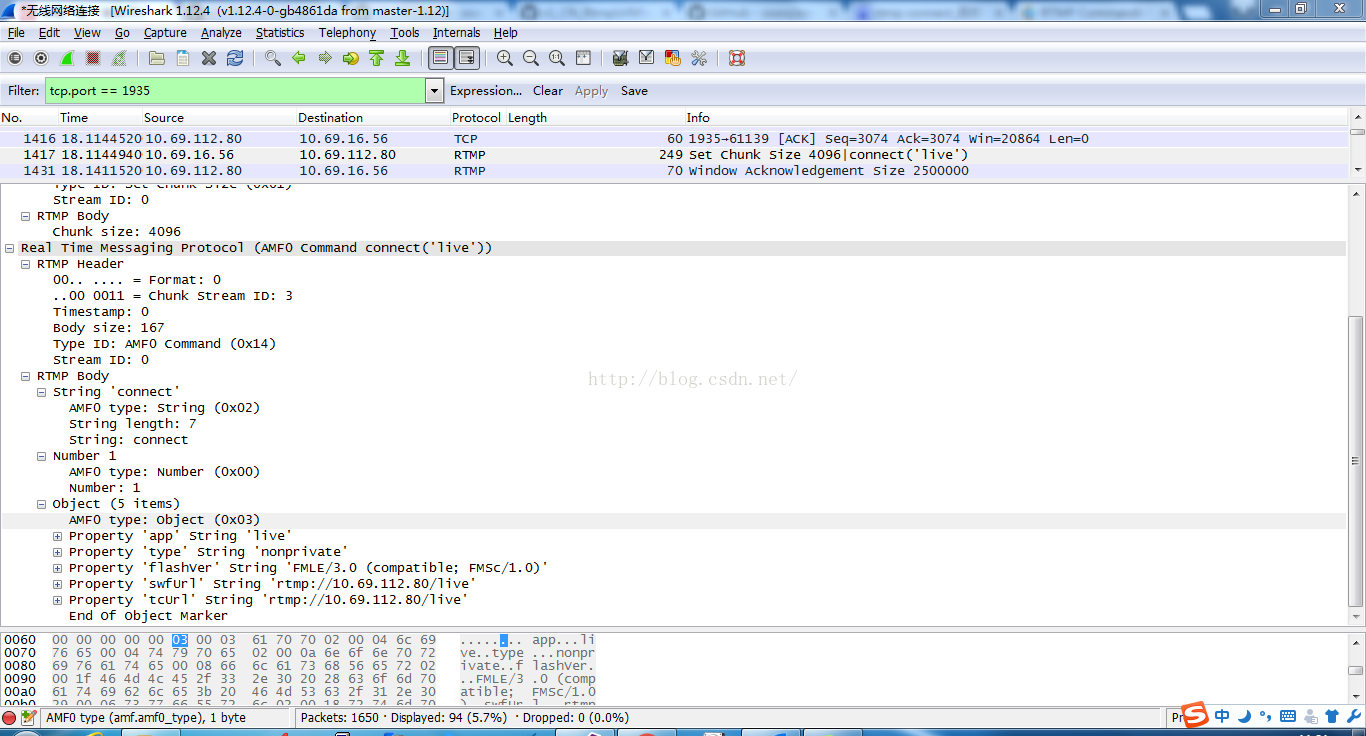Collapse String 'connect' node
This screenshot has width=1366, height=736.
42,392
